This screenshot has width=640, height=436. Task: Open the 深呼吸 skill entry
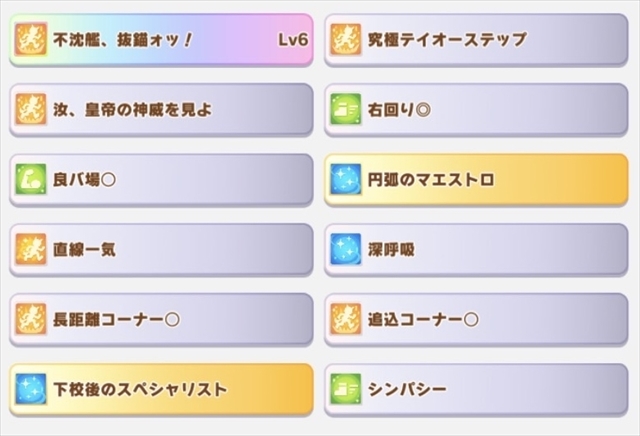(476, 250)
